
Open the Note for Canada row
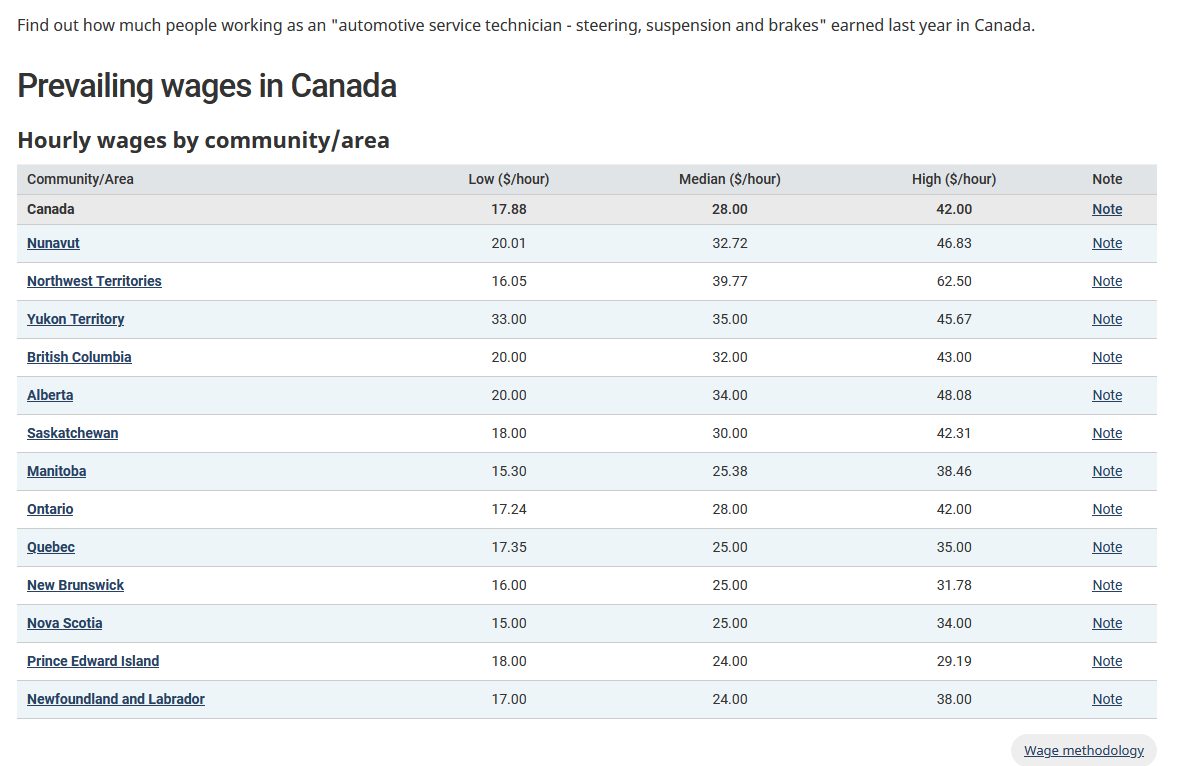point(1107,209)
